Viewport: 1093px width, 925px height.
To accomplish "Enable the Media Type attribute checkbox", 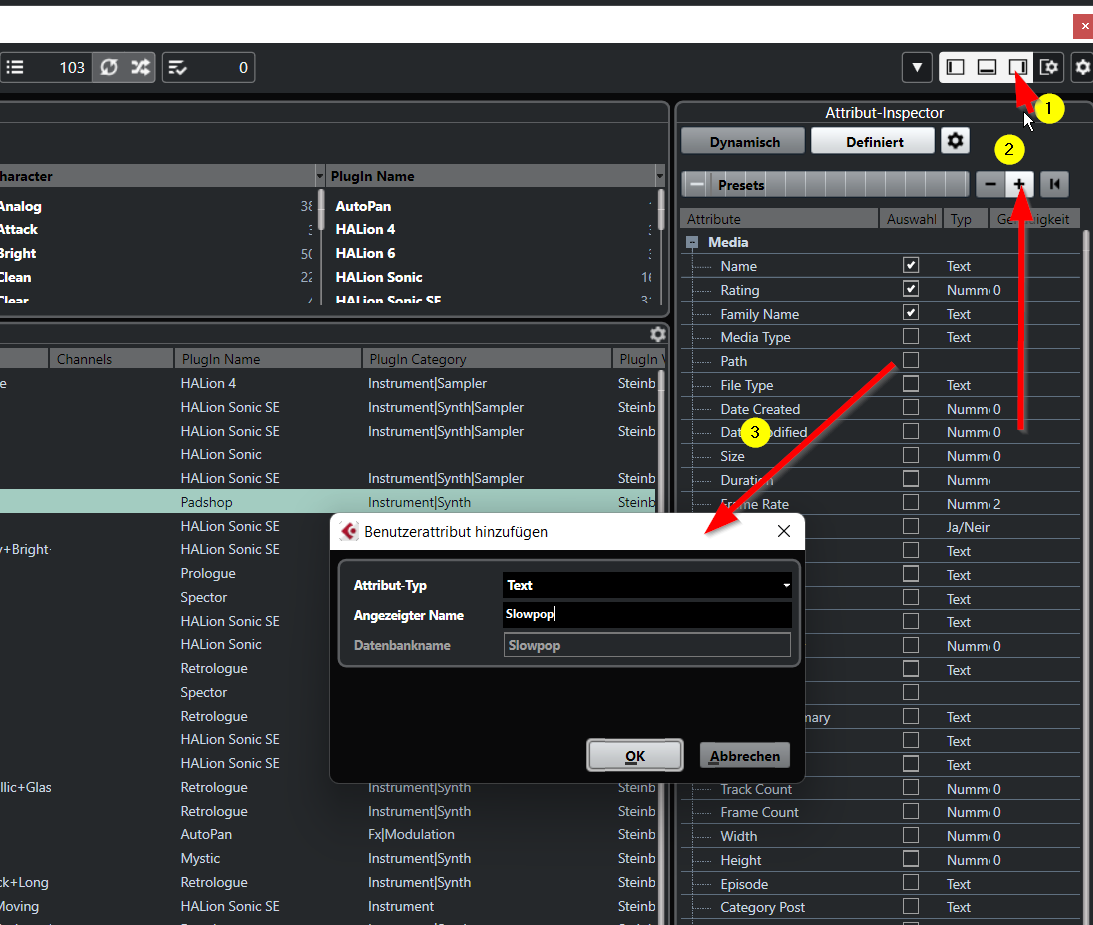I will [x=911, y=337].
